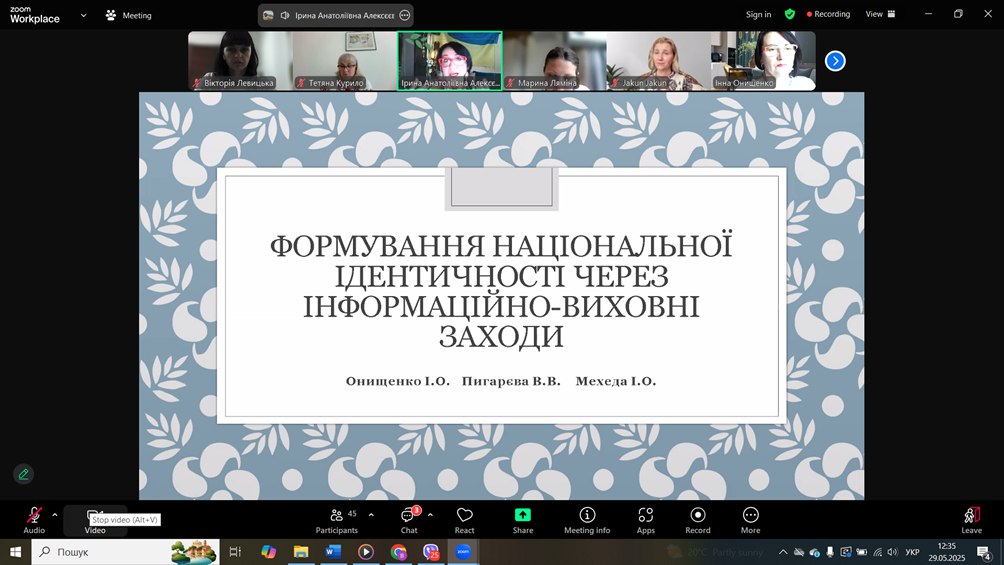Click the battery tray icon
1004x565 pixels.
pos(862,552)
